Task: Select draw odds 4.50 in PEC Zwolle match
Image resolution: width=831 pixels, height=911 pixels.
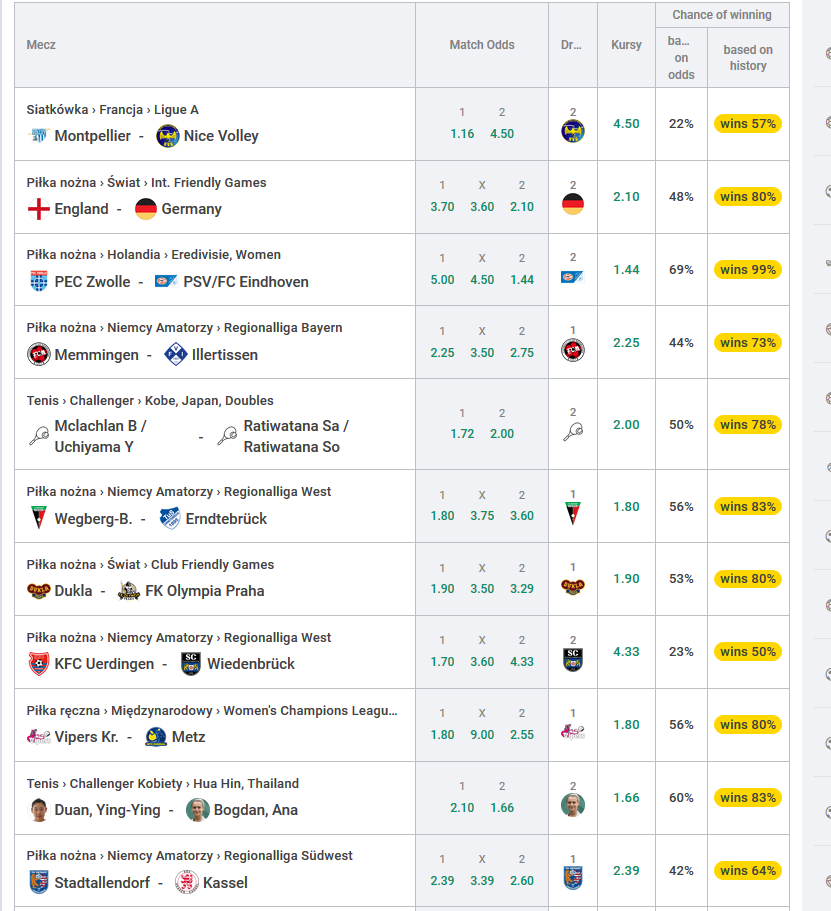Action: pos(482,280)
